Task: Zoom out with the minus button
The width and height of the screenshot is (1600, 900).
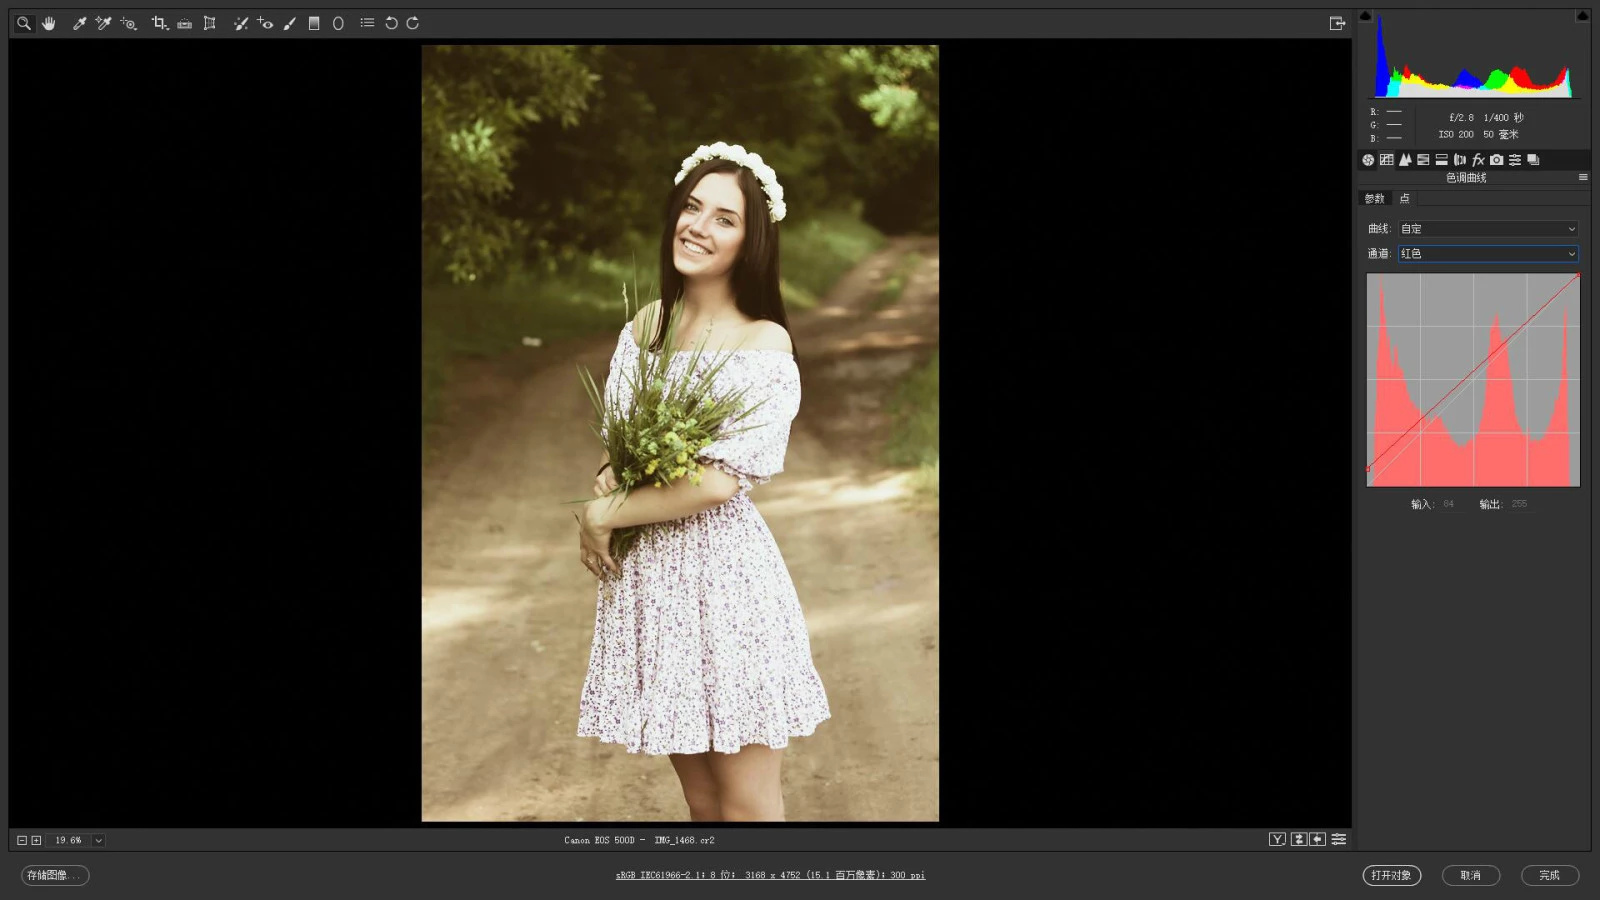Action: (x=22, y=841)
